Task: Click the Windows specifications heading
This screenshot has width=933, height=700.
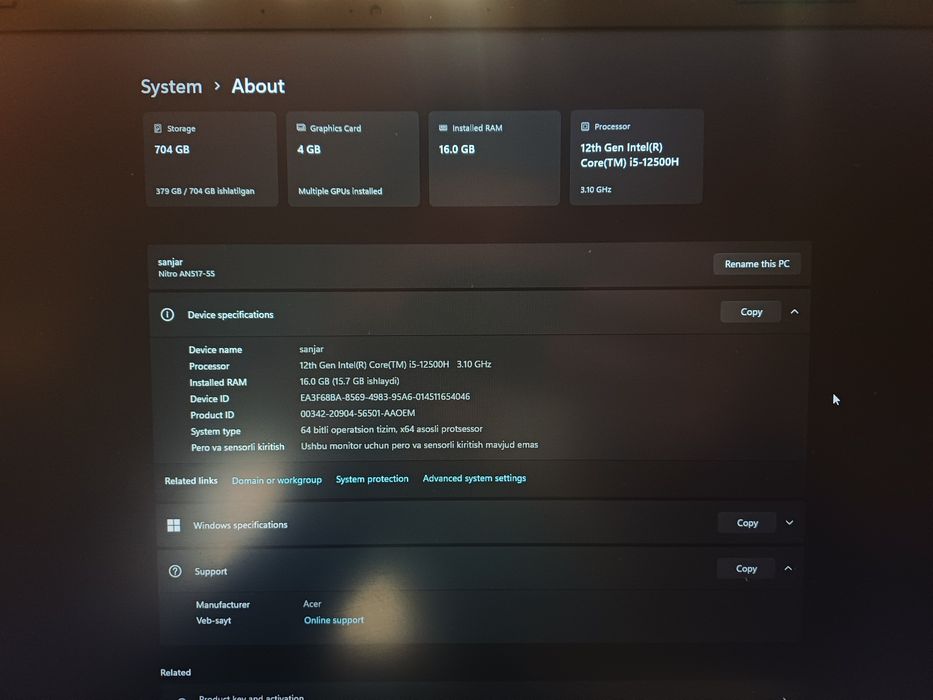Action: 240,525
